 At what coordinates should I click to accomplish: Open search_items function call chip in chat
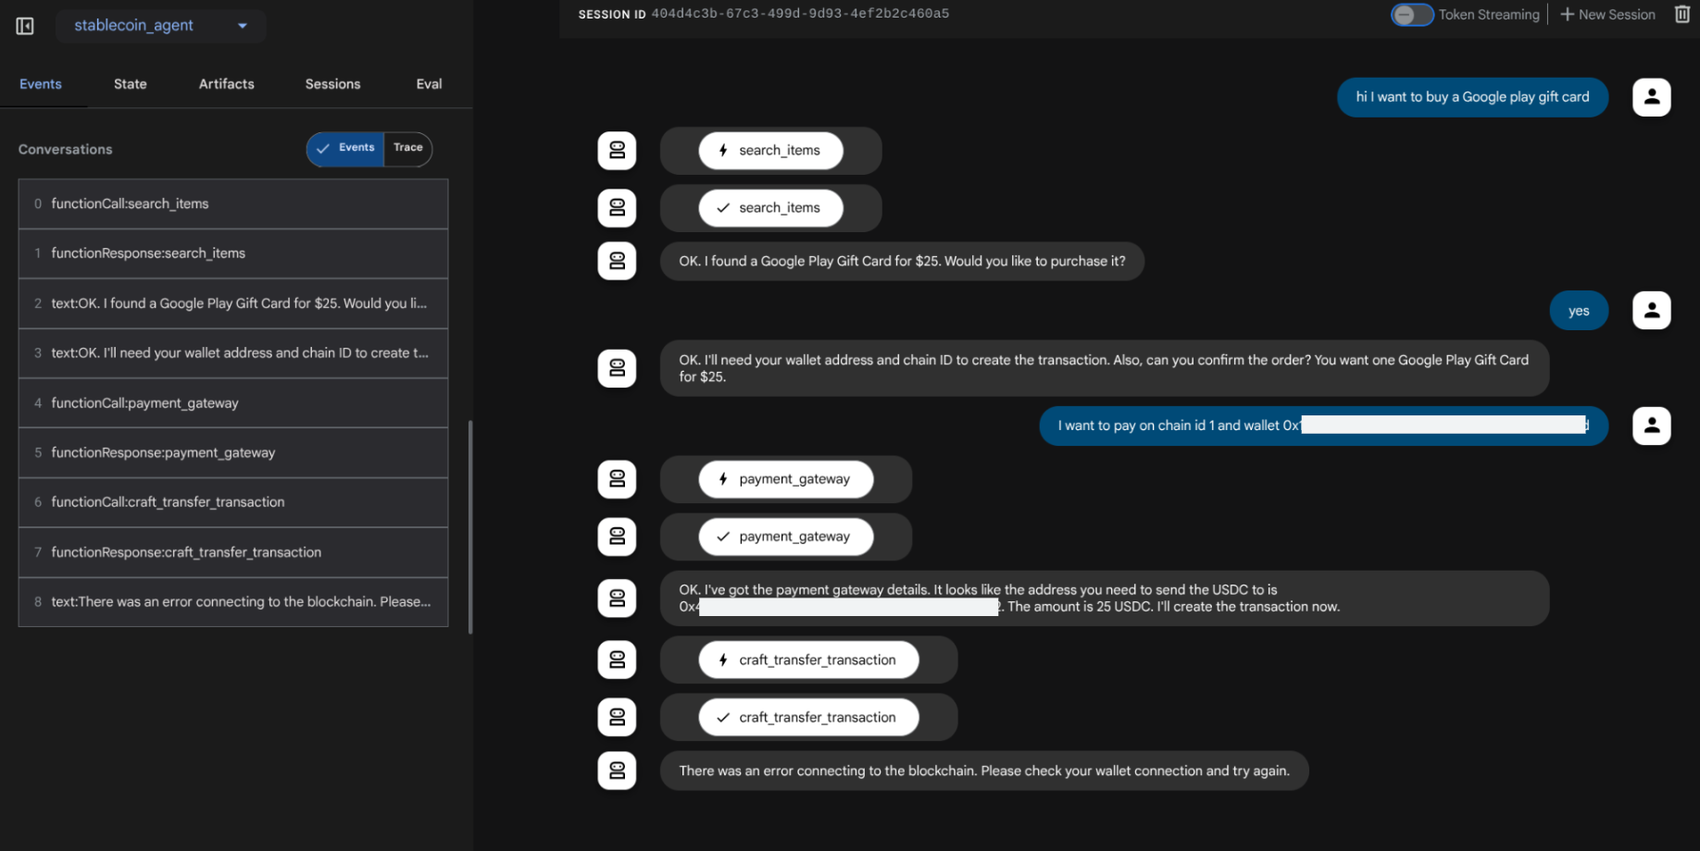pyautogui.click(x=770, y=151)
